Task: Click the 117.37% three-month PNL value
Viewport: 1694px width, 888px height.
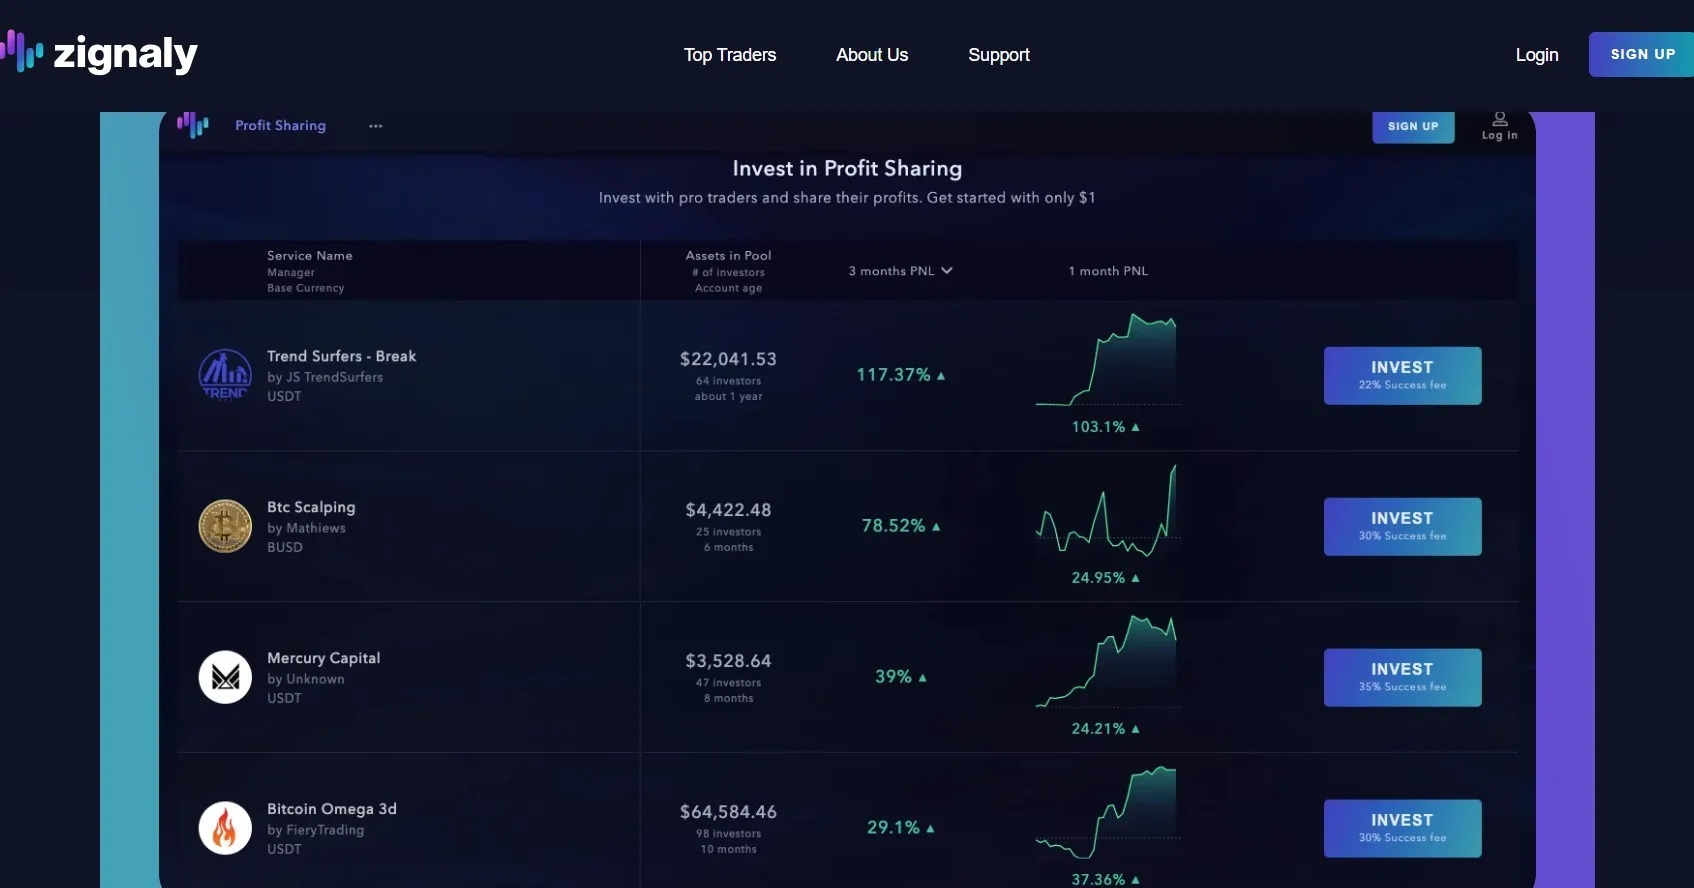Action: coord(900,375)
